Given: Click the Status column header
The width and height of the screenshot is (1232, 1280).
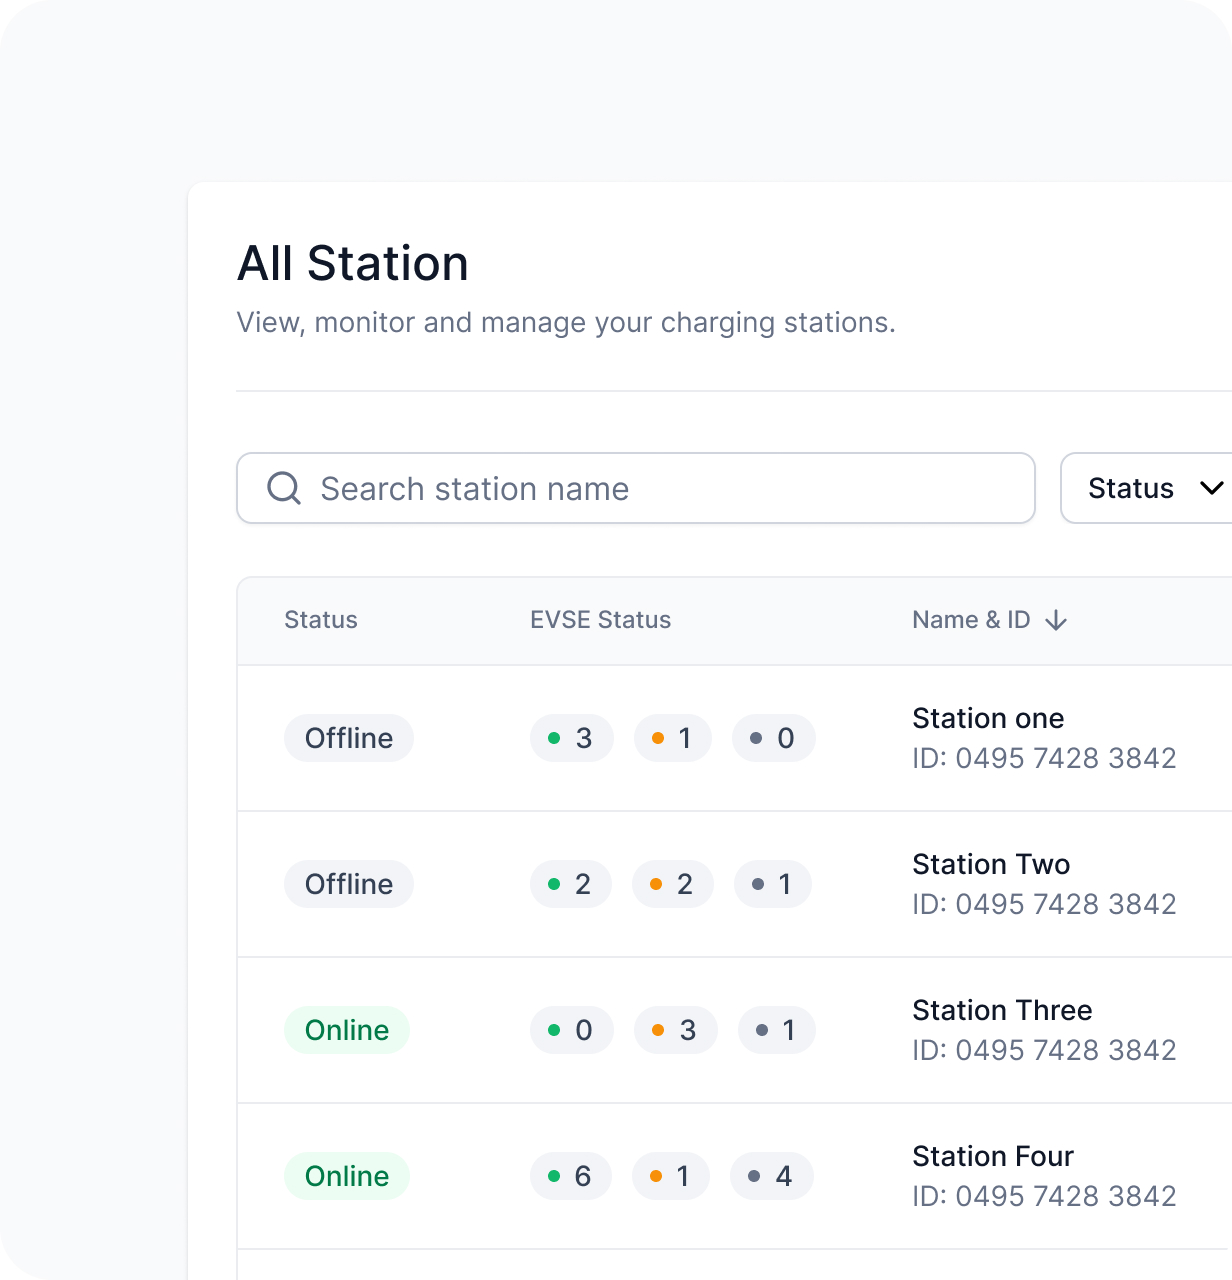Looking at the screenshot, I should pos(321,620).
